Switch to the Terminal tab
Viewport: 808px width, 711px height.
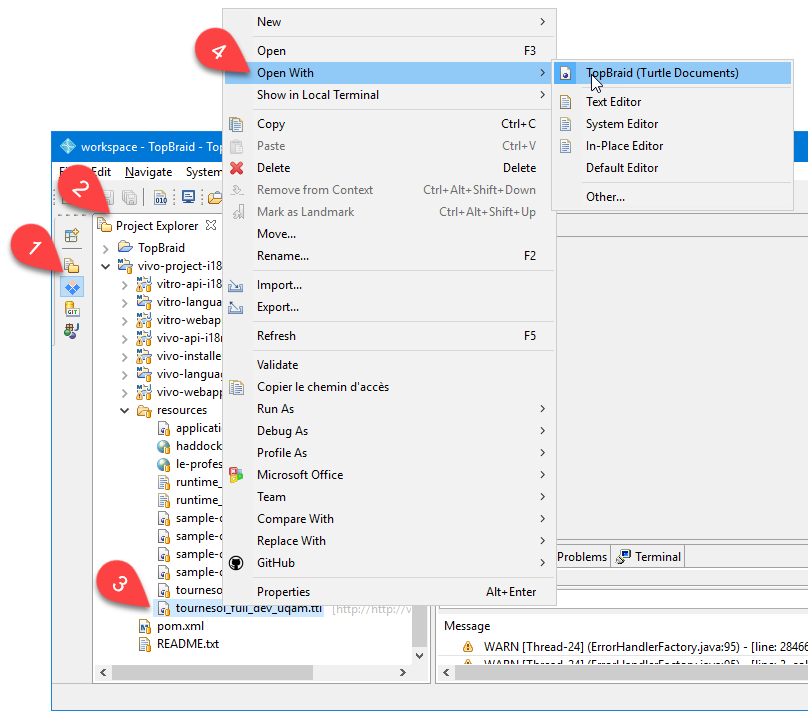click(648, 557)
